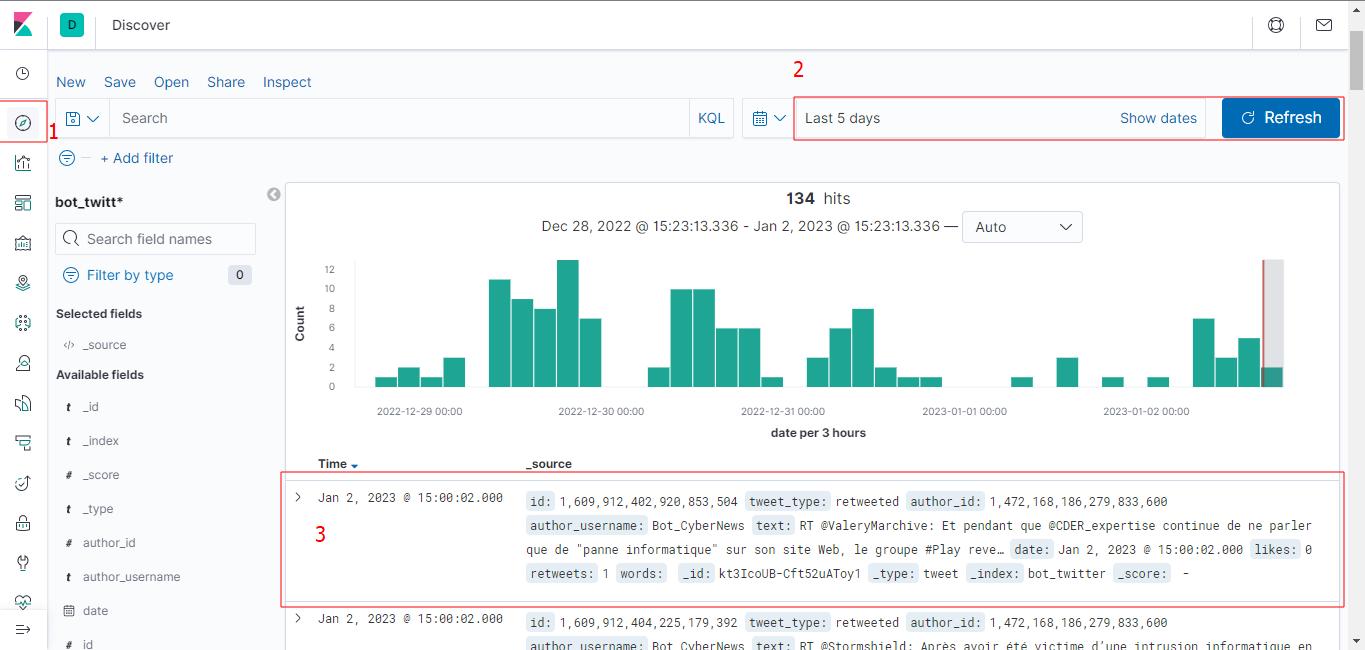Click the Inspect menu item
The height and width of the screenshot is (650, 1365).
click(287, 82)
